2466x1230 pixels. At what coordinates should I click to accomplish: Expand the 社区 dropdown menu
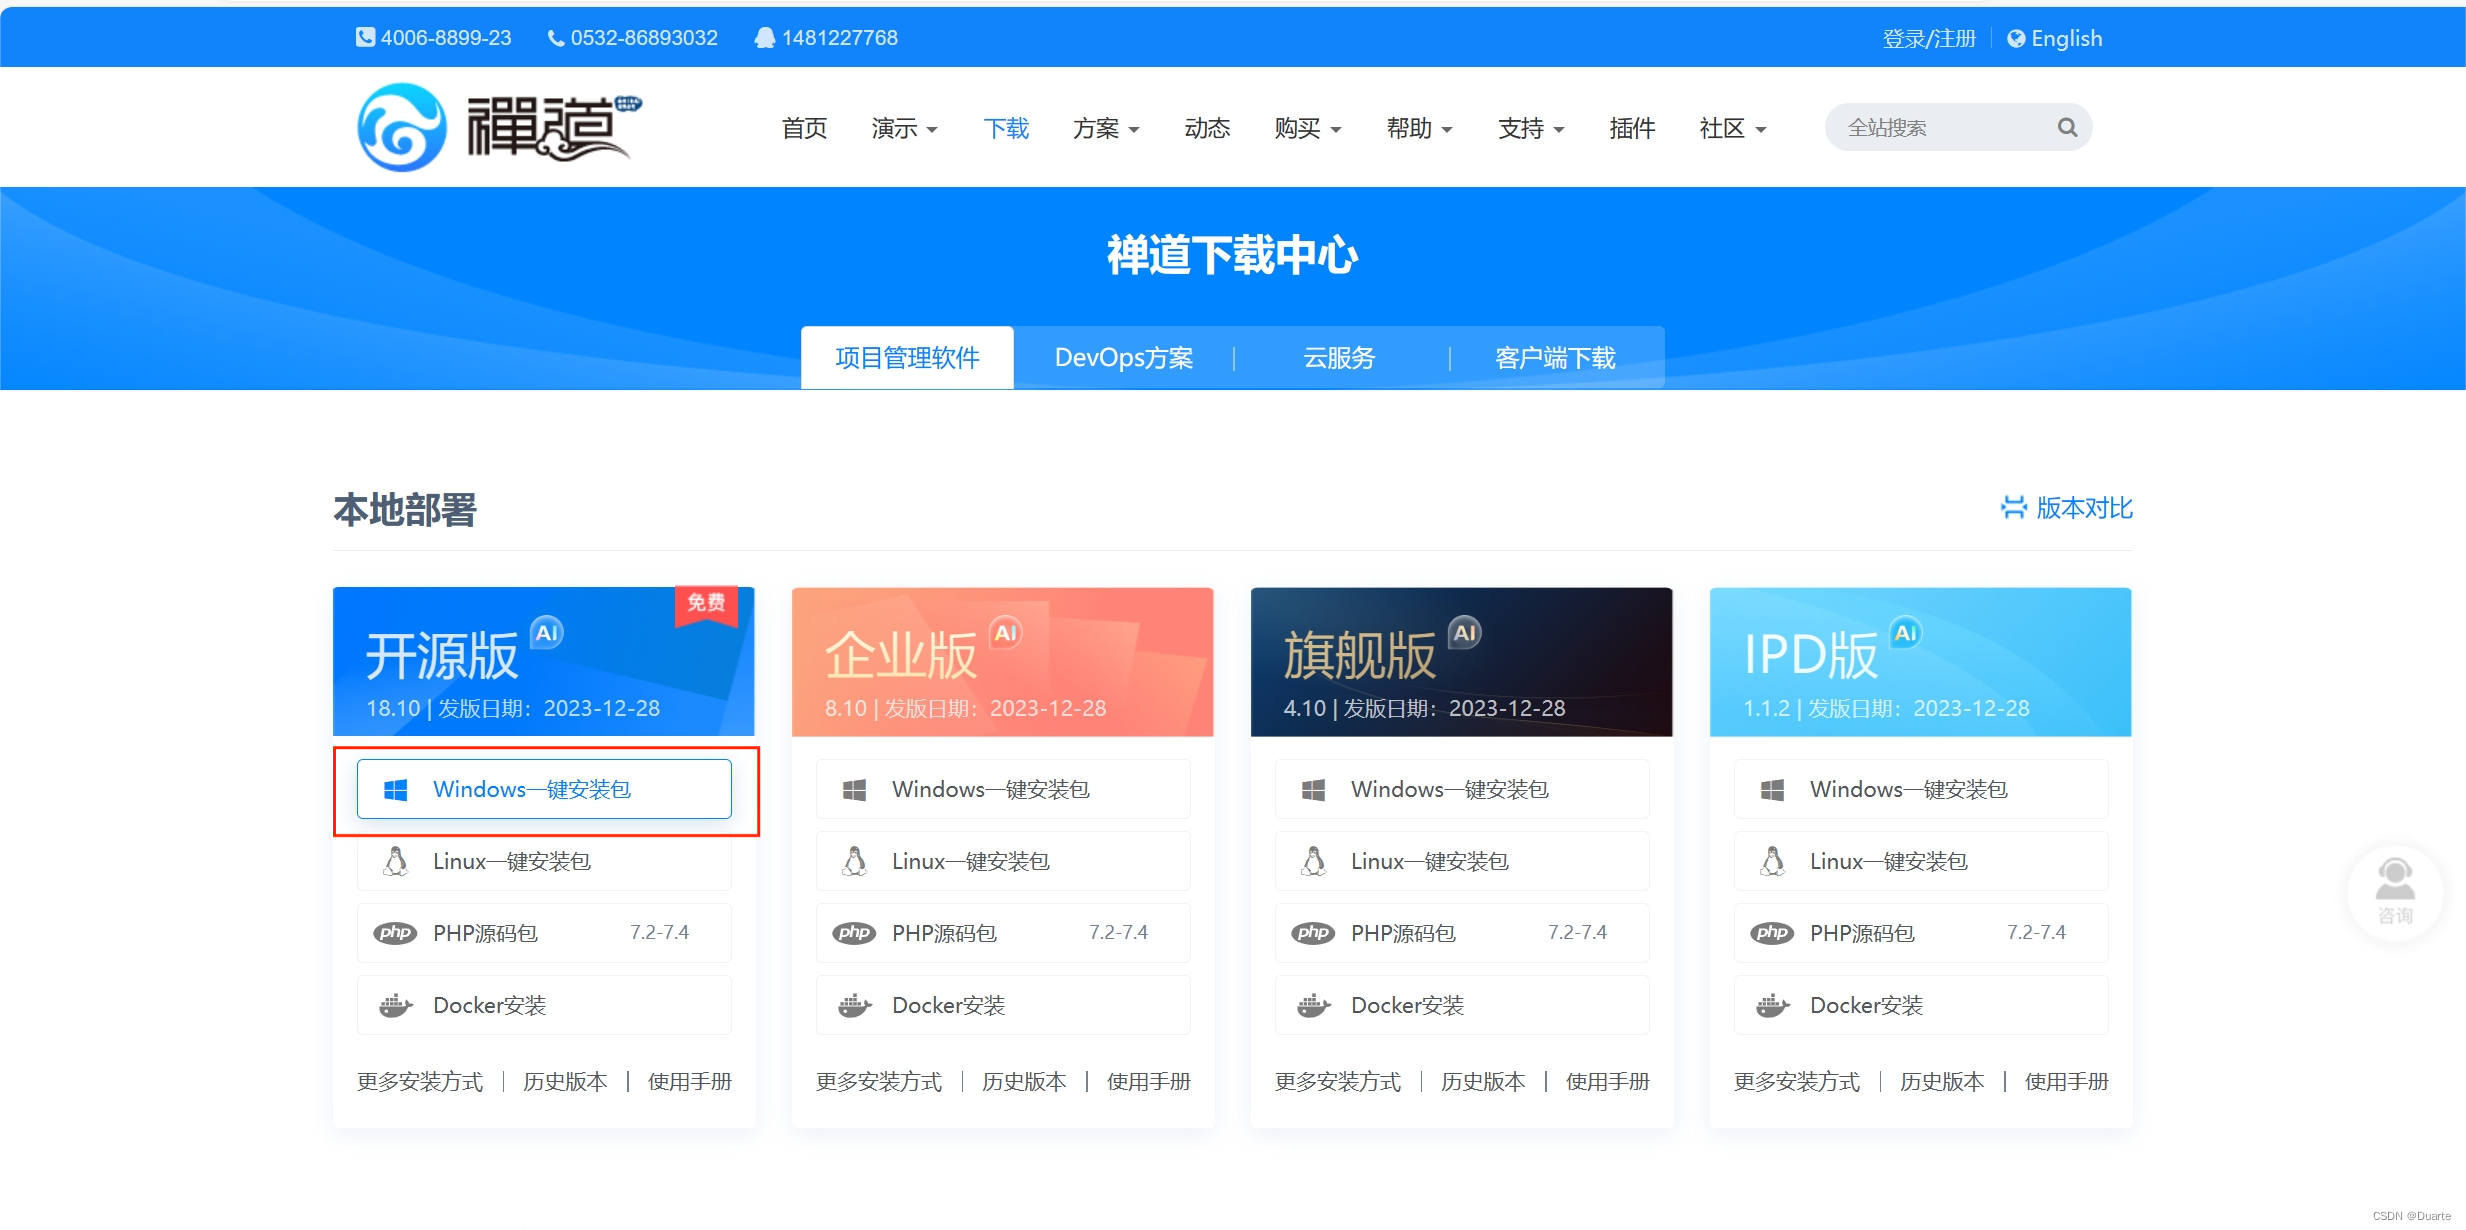1733,128
